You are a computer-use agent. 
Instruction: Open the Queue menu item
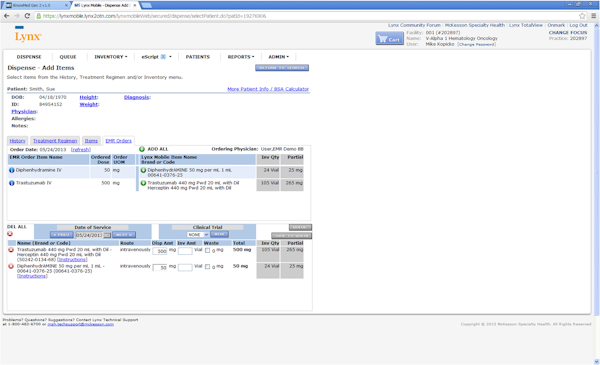68,57
